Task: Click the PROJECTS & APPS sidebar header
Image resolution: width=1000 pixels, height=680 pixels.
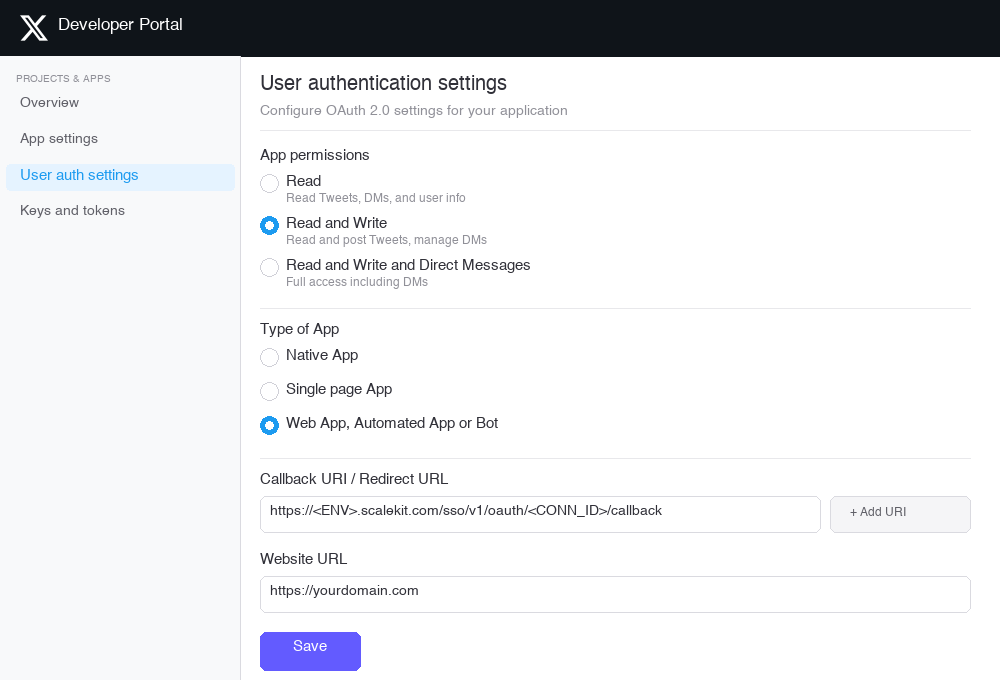Action: (63, 78)
